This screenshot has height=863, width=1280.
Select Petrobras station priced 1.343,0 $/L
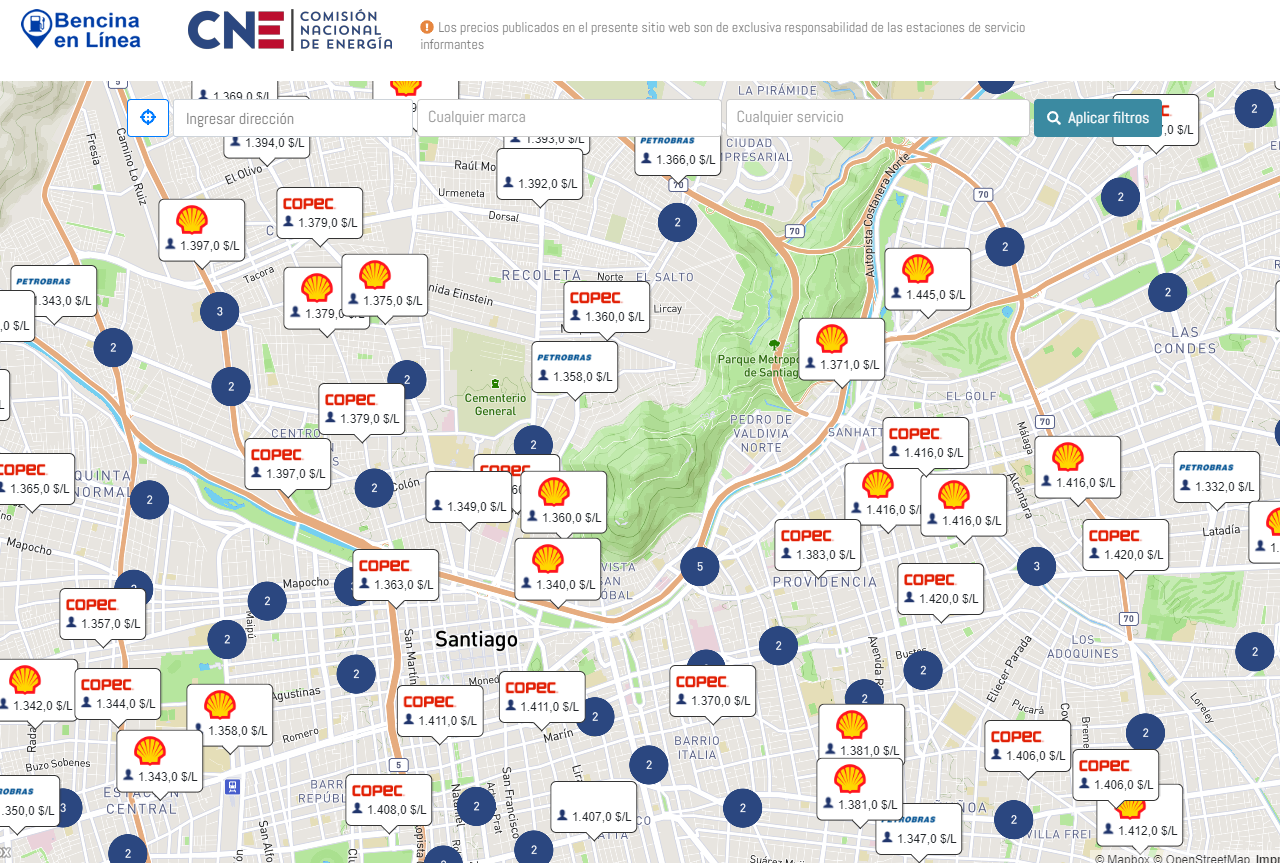(55, 291)
